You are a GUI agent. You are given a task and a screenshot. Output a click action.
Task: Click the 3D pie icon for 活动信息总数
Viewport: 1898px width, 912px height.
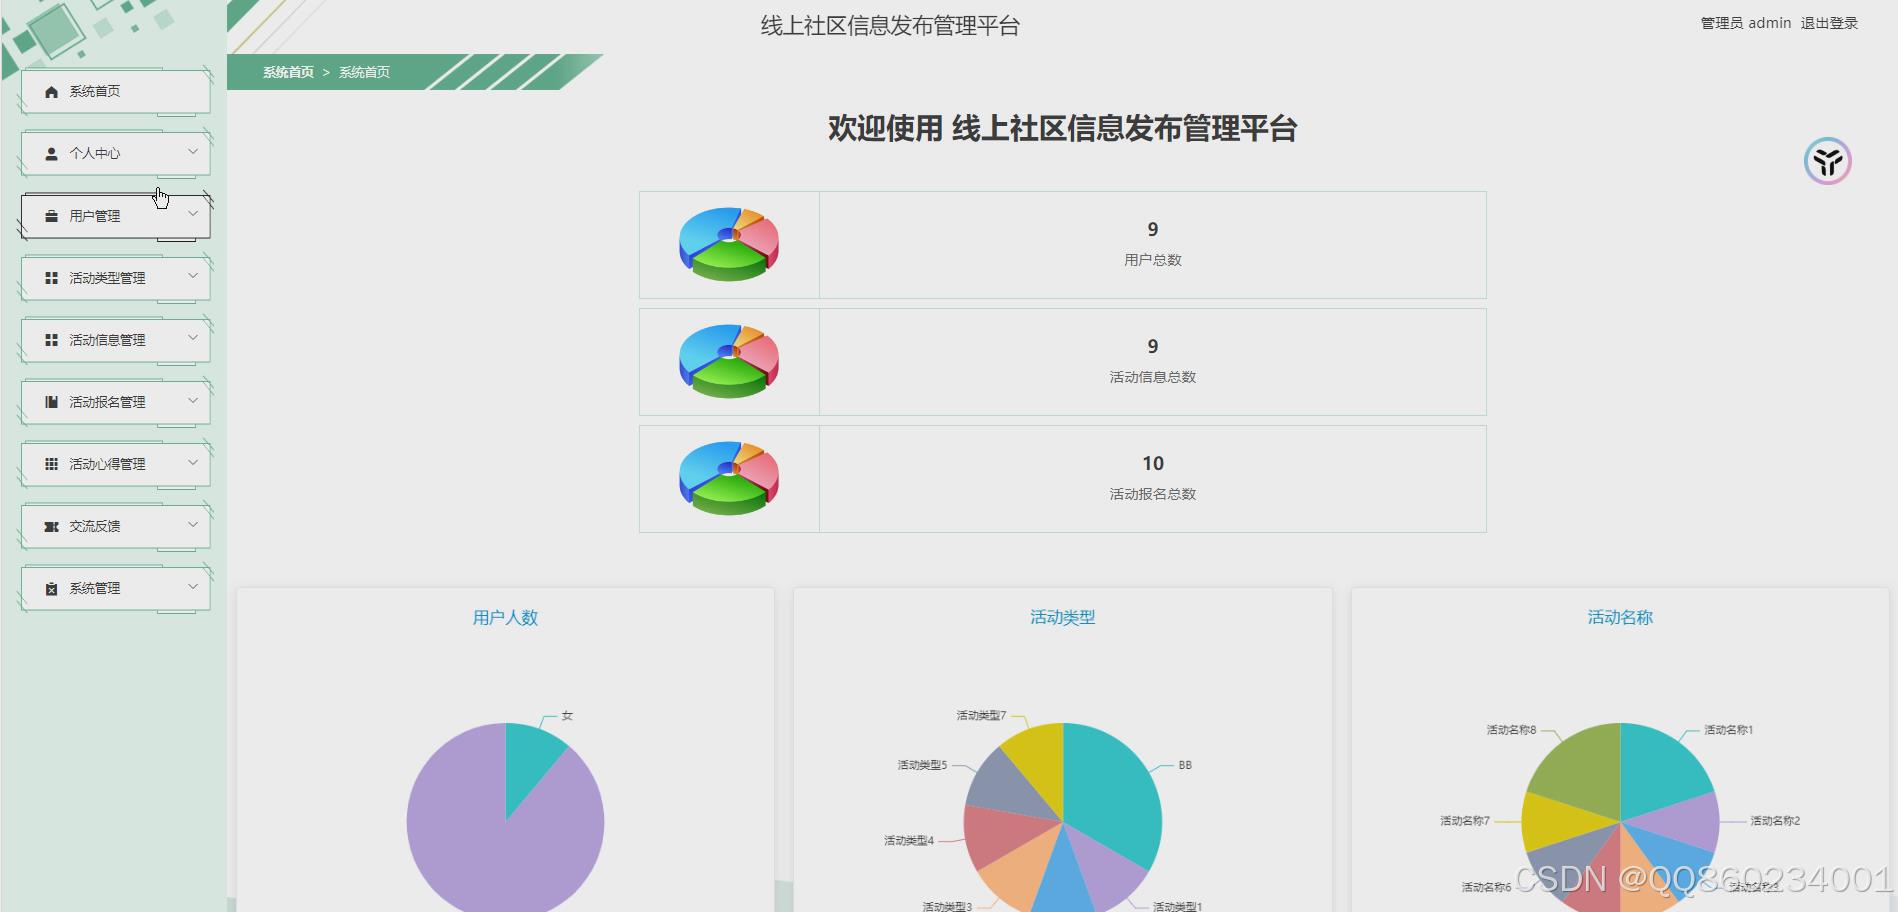coord(729,361)
